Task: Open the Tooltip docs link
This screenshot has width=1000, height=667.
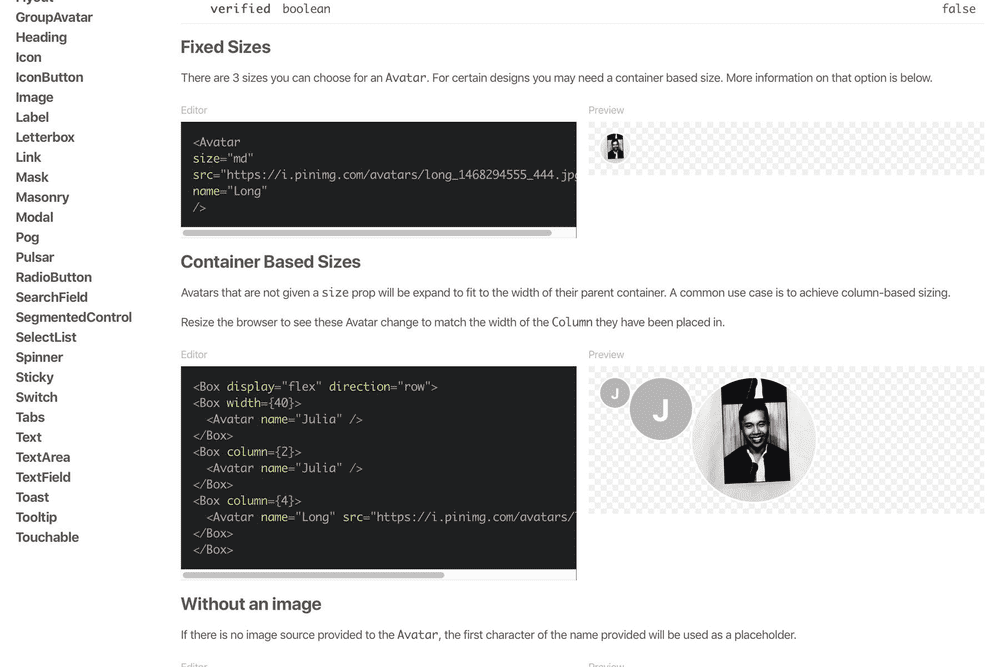Action: click(36, 517)
